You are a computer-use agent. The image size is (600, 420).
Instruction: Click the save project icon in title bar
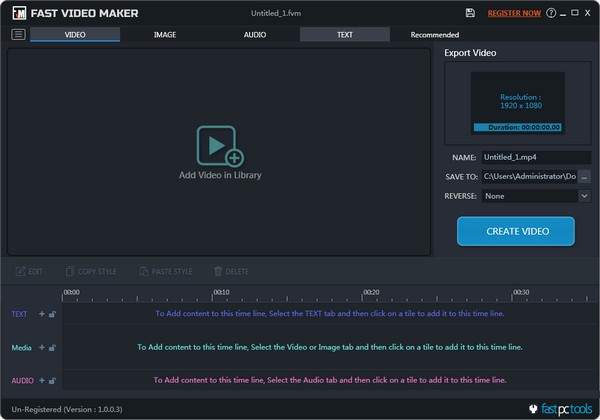pos(470,13)
